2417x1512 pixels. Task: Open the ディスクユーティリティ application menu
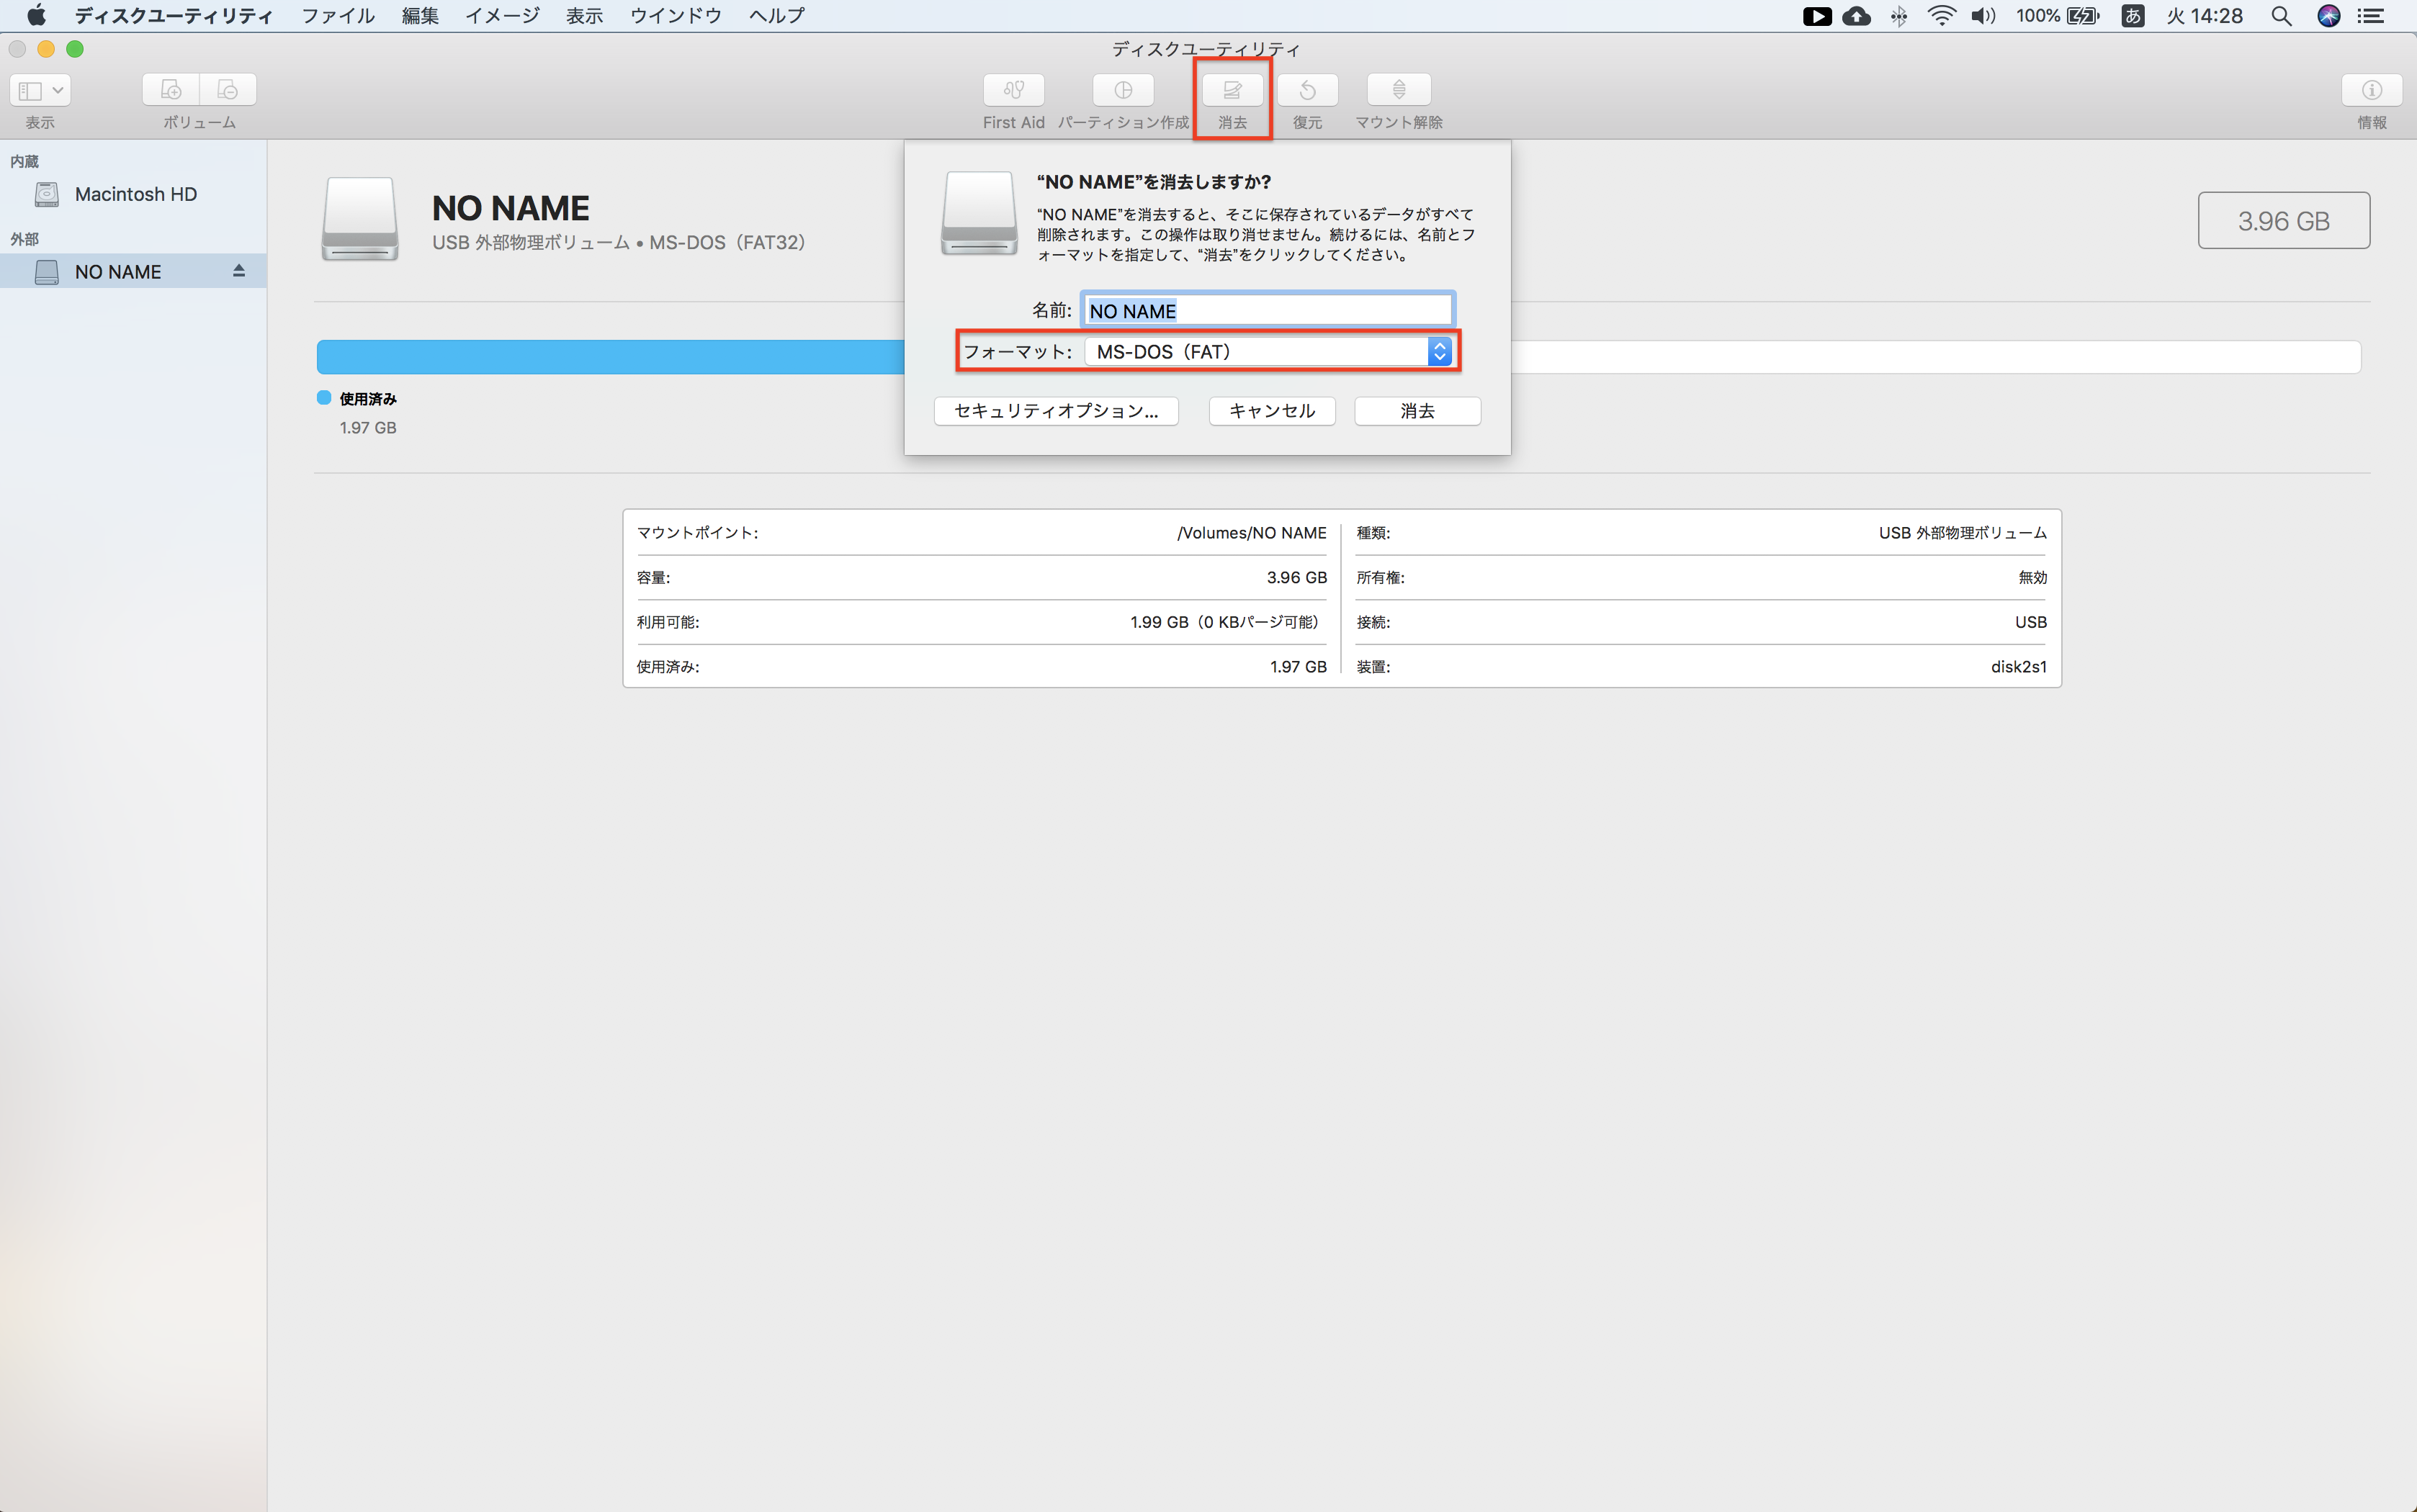point(174,15)
